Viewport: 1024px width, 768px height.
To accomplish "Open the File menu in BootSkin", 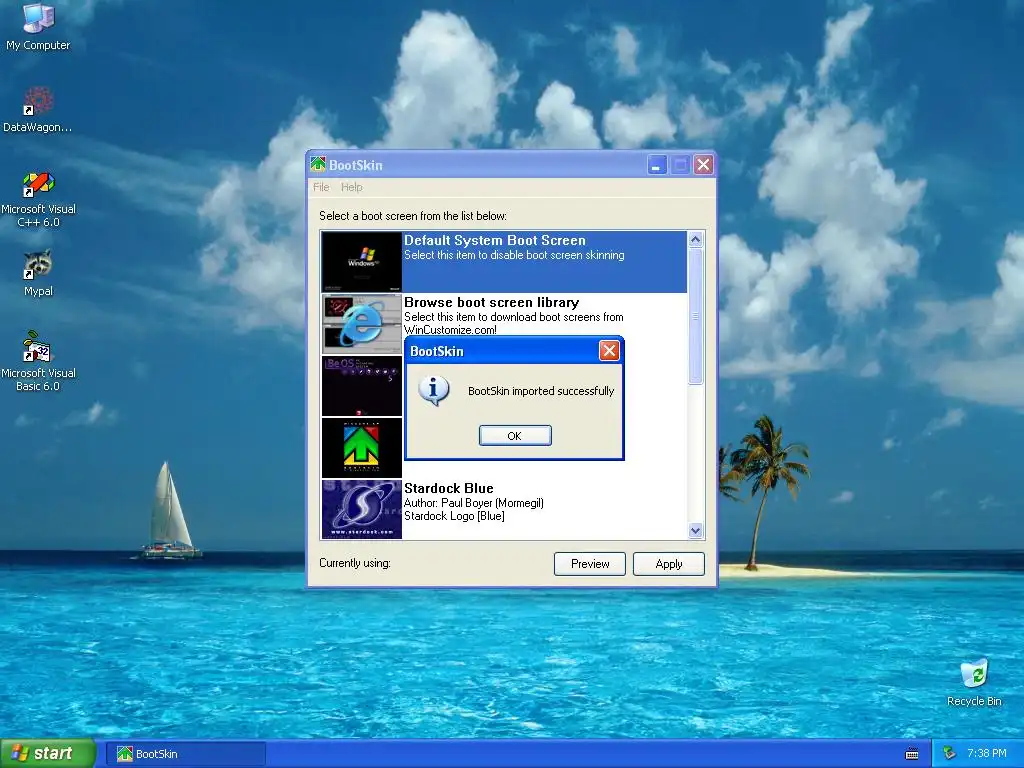I will (321, 187).
